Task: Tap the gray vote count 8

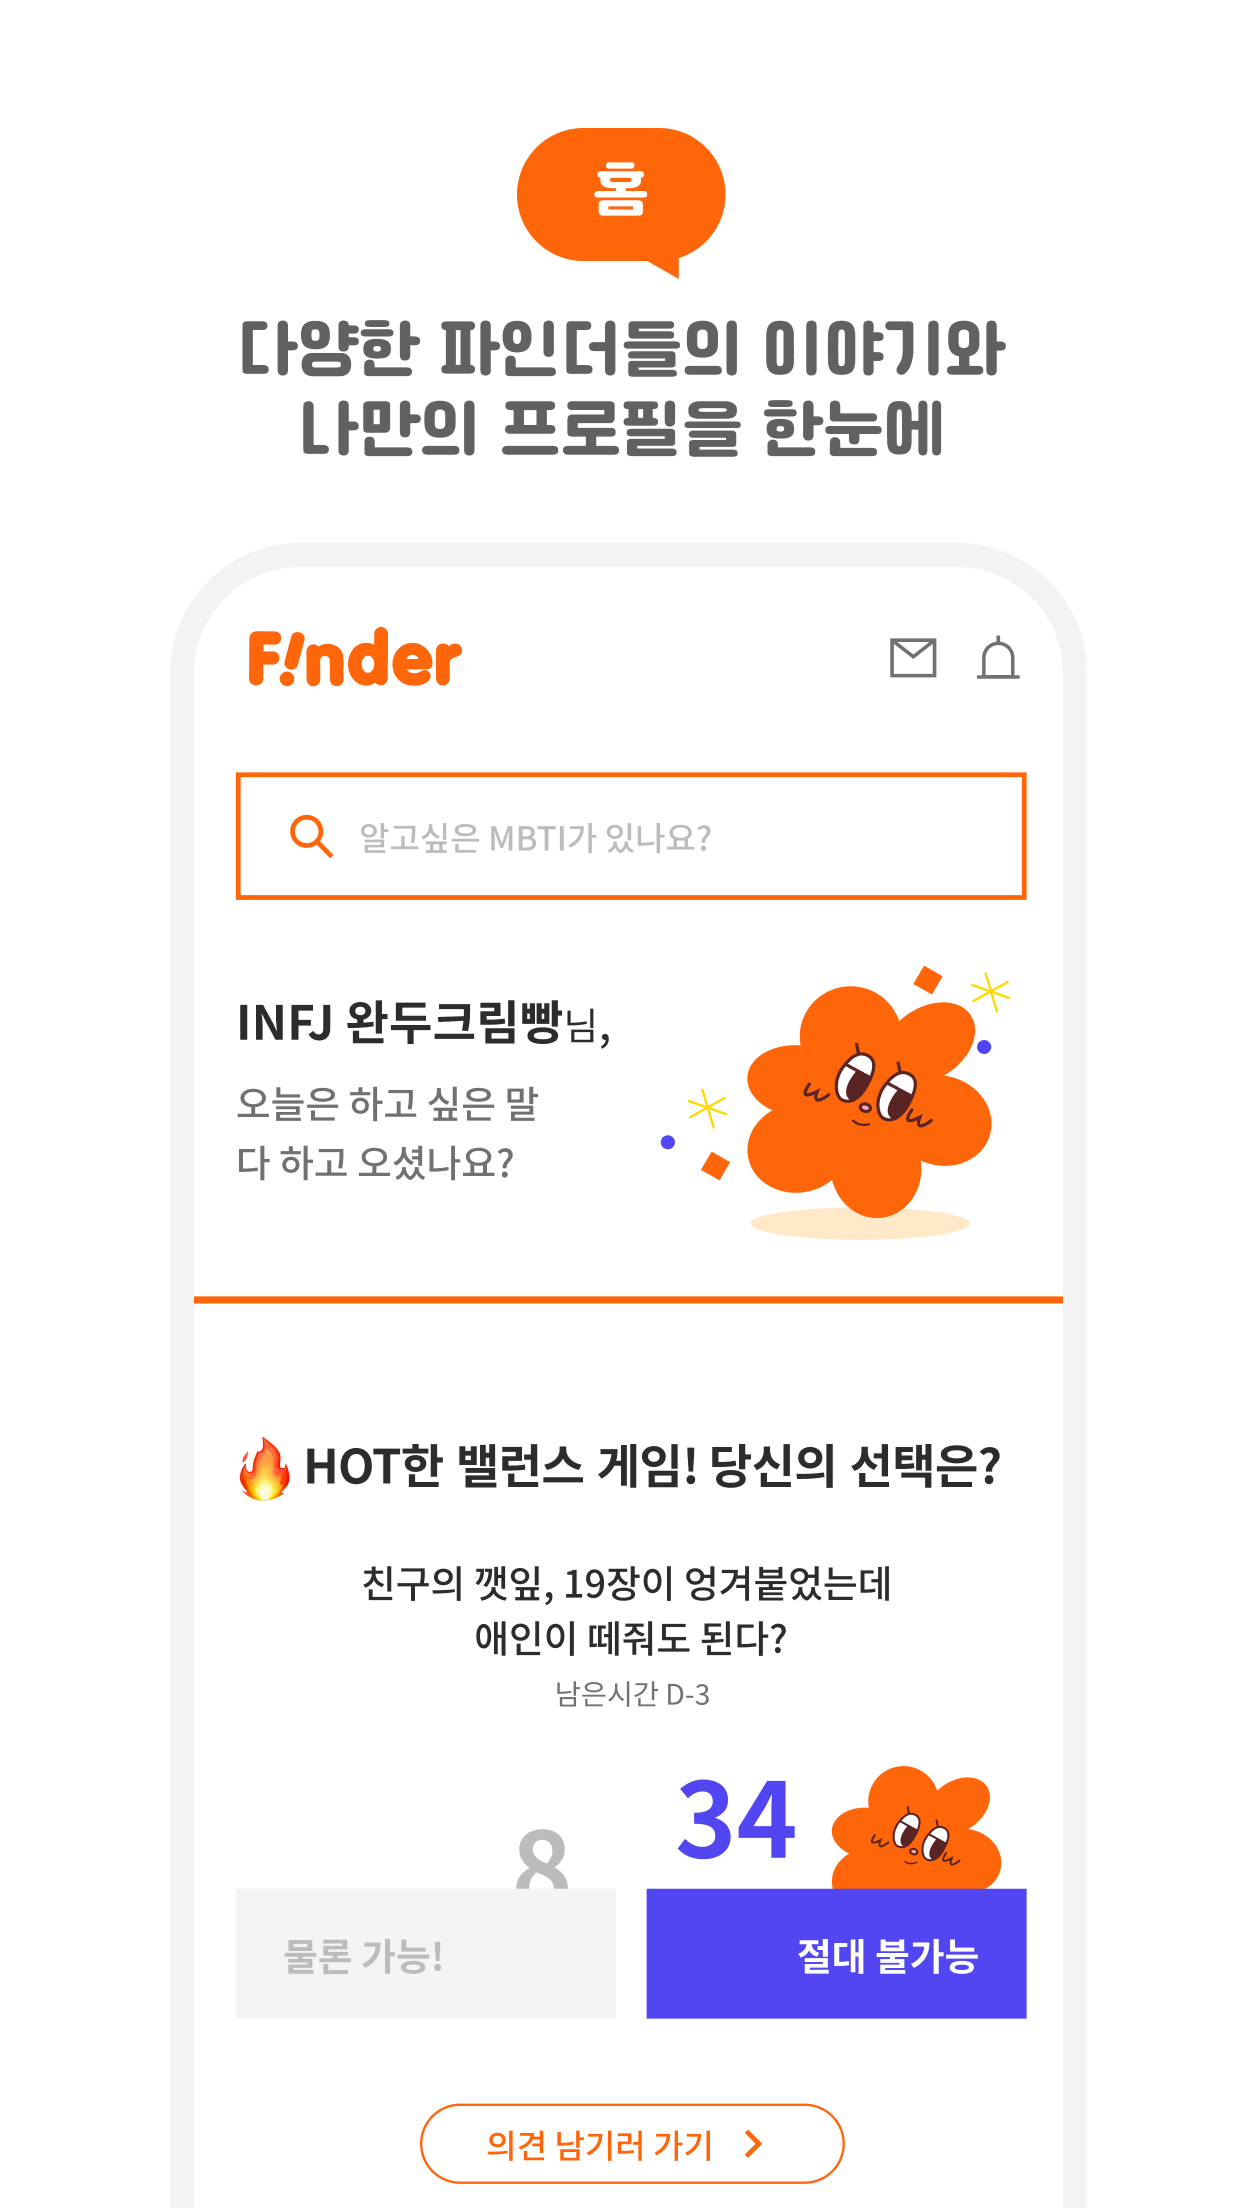Action: click(542, 1859)
